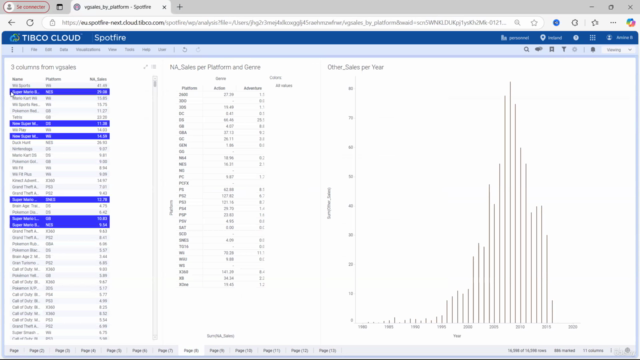
Task: Switch to Page (2) tab
Action: [x=37, y=351]
